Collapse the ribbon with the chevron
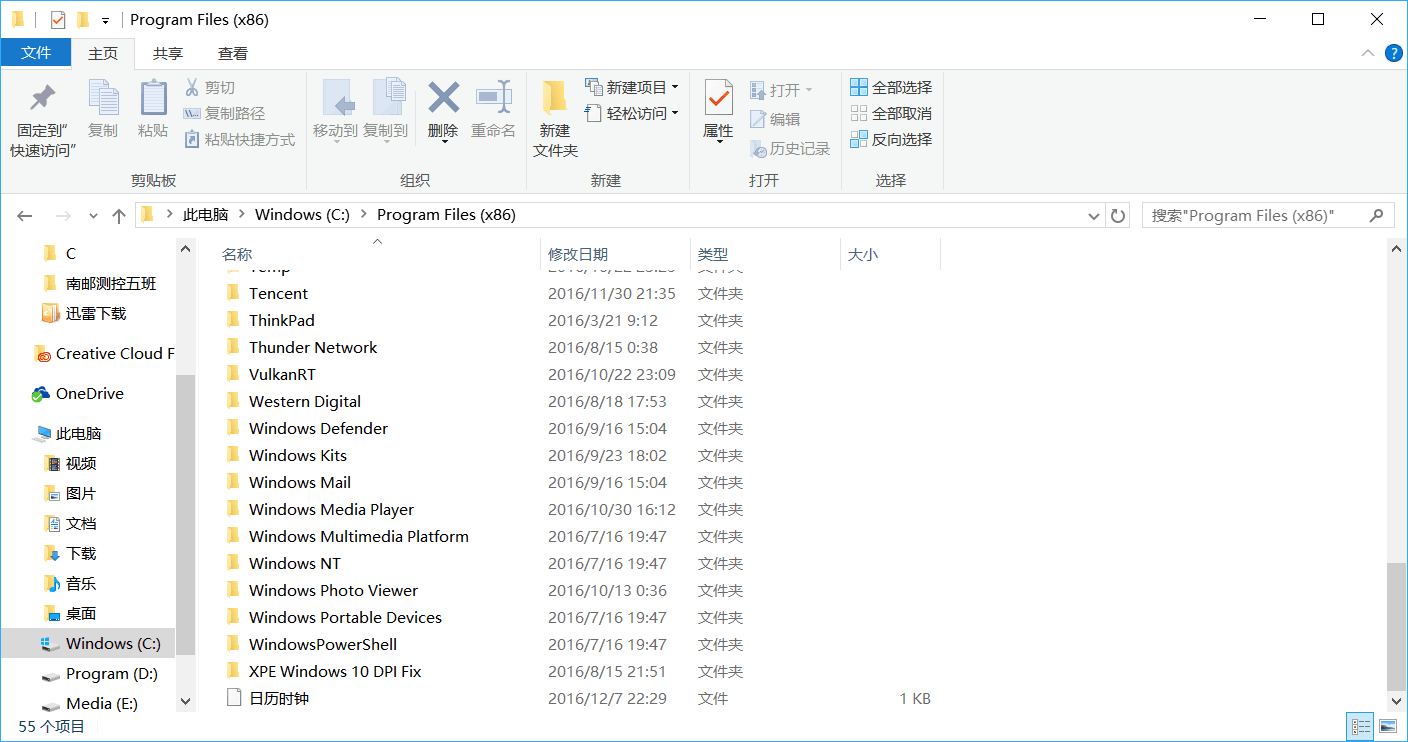This screenshot has height=742, width=1408. coord(1367,53)
